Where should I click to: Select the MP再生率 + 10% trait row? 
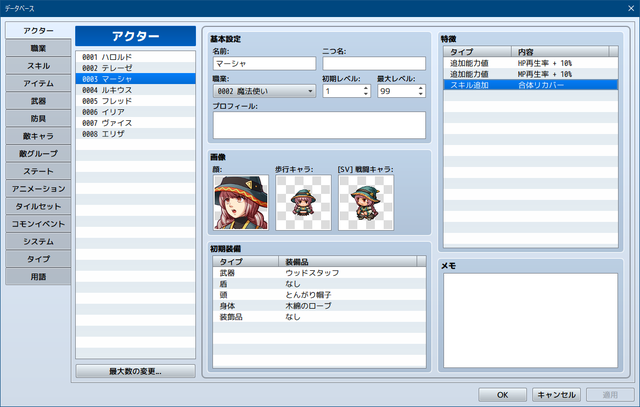pos(531,74)
